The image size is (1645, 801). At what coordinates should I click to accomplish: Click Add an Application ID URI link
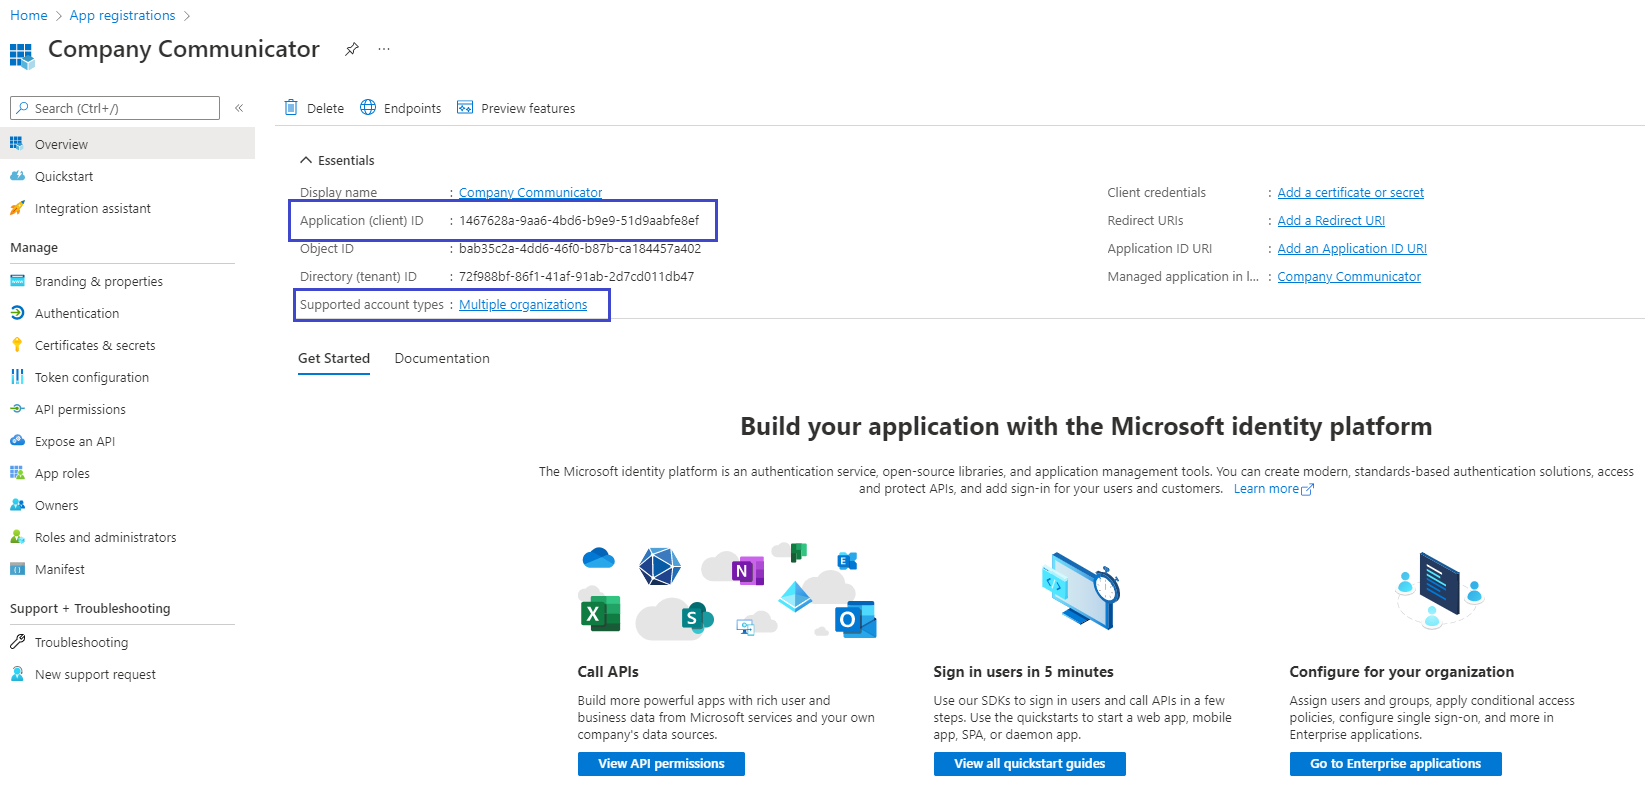coord(1352,249)
